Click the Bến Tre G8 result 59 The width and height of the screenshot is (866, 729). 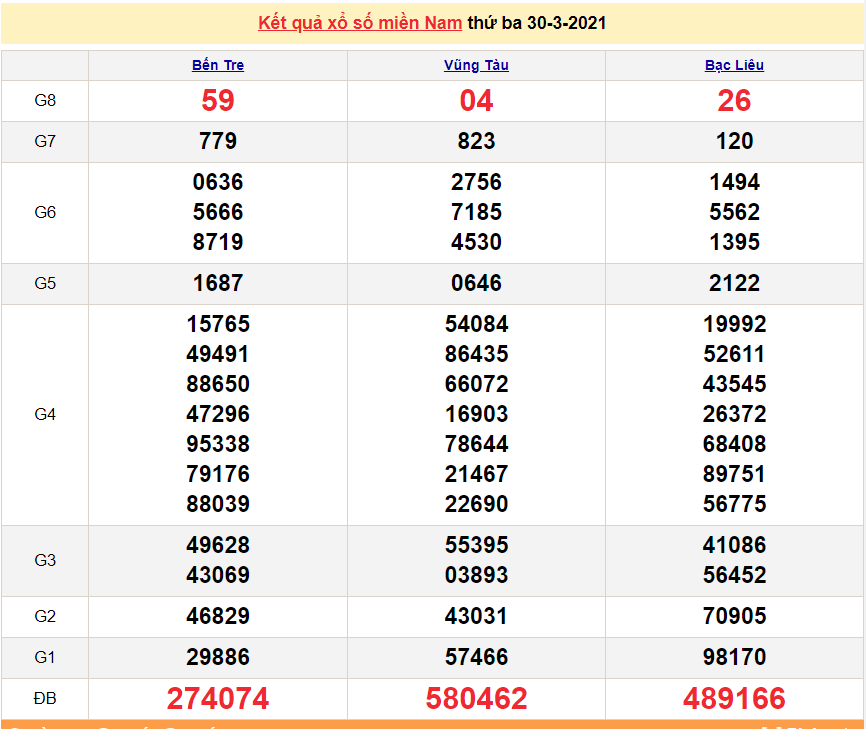[x=218, y=101]
